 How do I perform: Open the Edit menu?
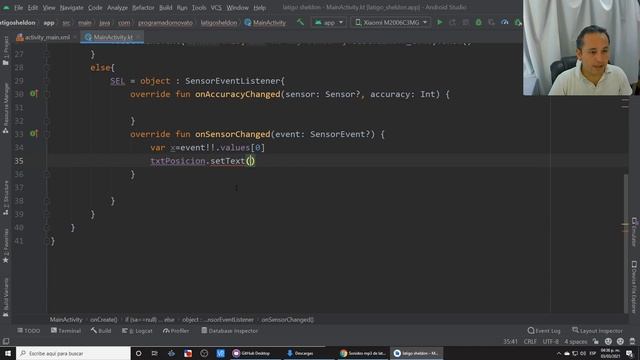(x=33, y=7)
